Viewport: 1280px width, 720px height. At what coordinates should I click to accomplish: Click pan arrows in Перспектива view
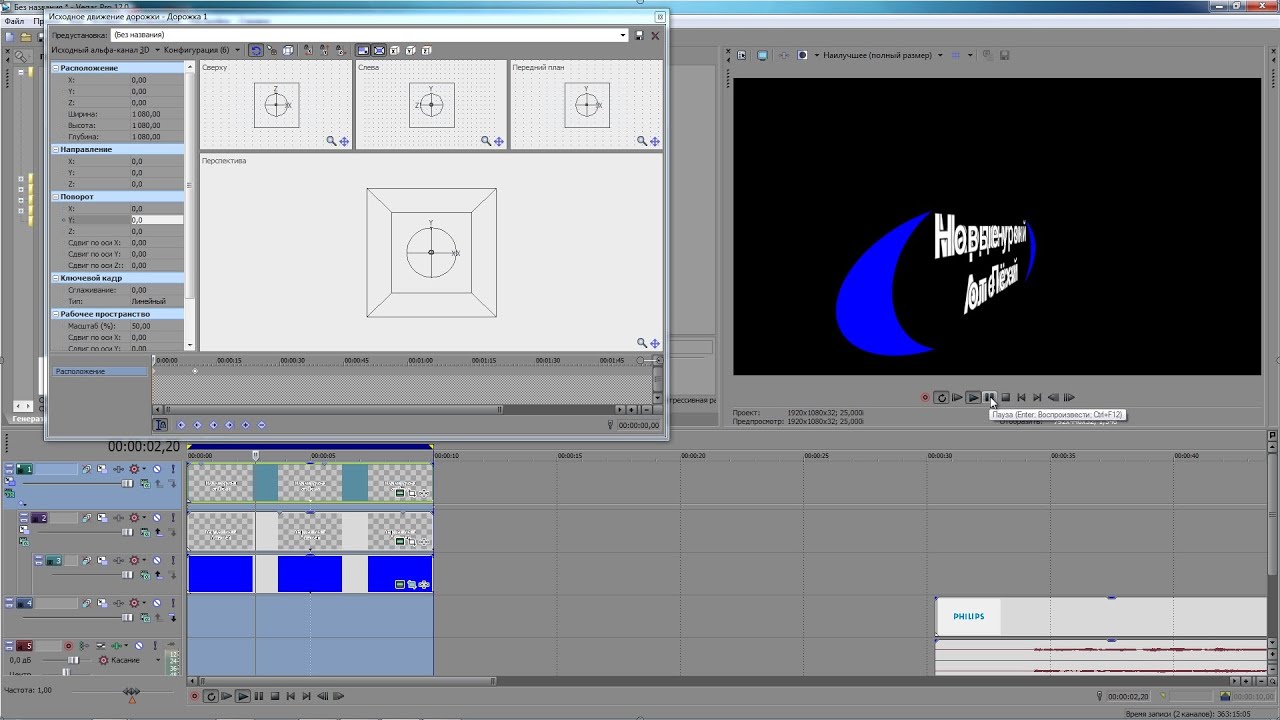655,343
